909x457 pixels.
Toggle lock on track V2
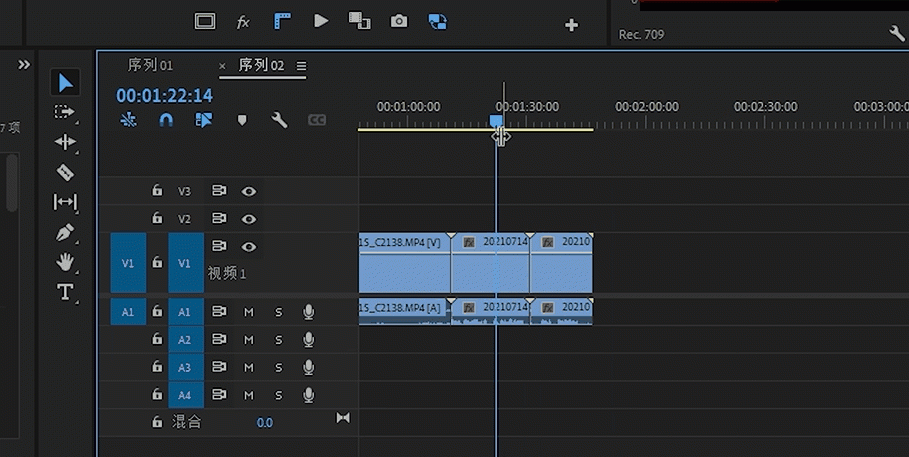(x=157, y=218)
